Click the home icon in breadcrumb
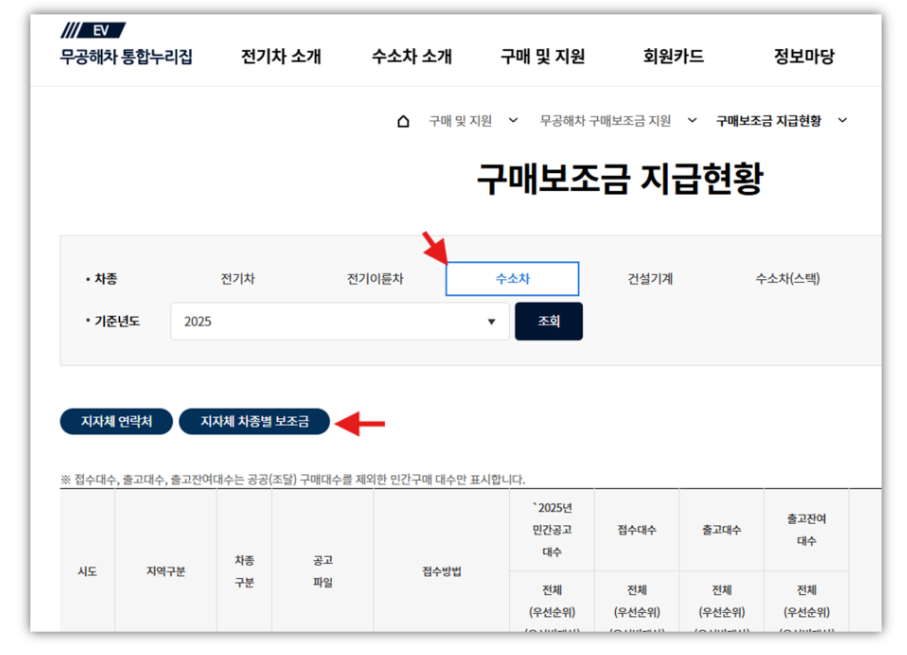Image resolution: width=907 pixels, height=655 pixels. point(403,121)
